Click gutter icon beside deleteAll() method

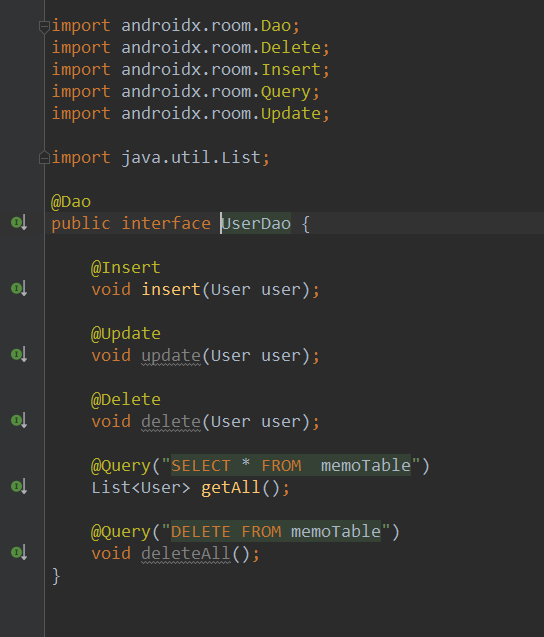coord(19,552)
